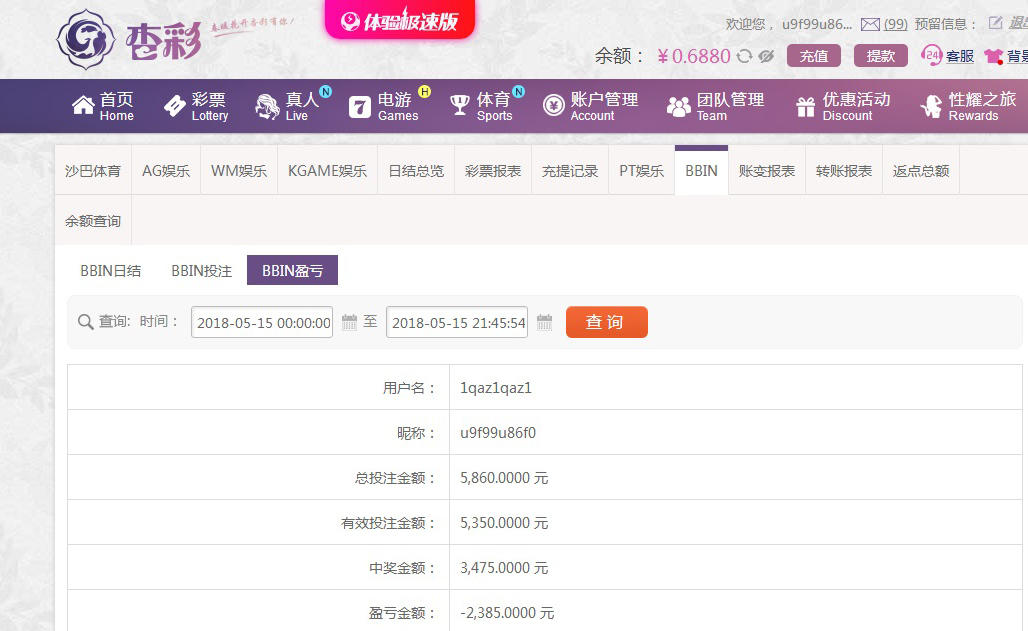Click the total bet value 5,860.0000 元
Viewport: 1028px width, 631px height.
tap(504, 478)
